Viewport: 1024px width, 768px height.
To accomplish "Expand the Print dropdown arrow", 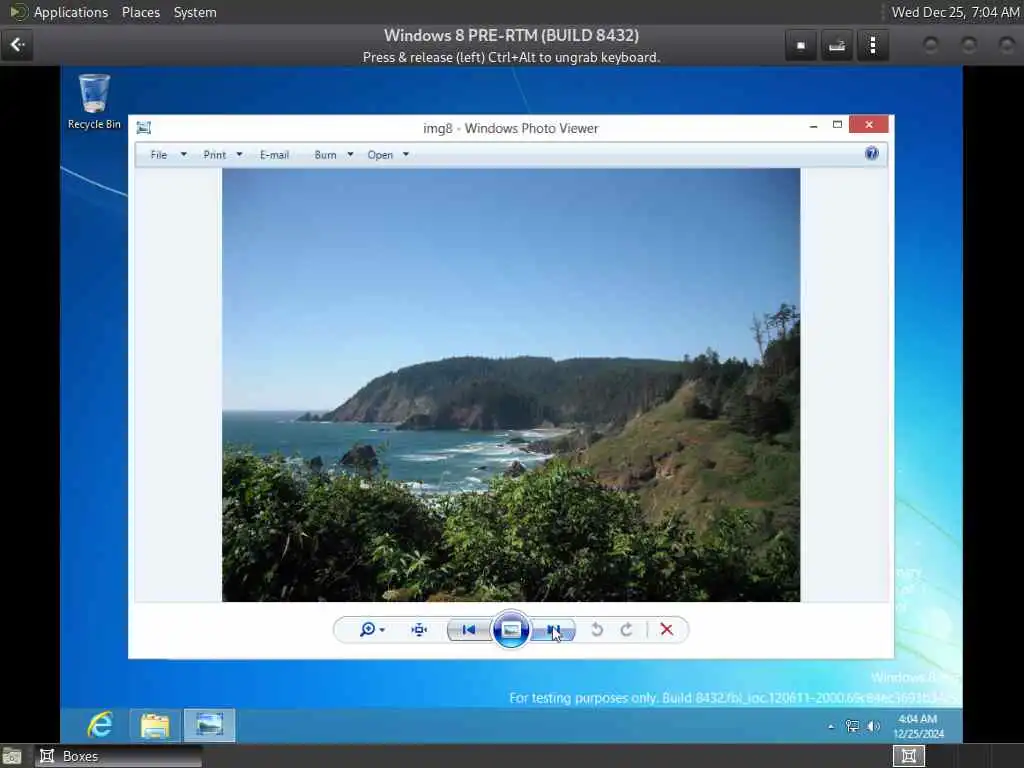I will click(x=239, y=155).
